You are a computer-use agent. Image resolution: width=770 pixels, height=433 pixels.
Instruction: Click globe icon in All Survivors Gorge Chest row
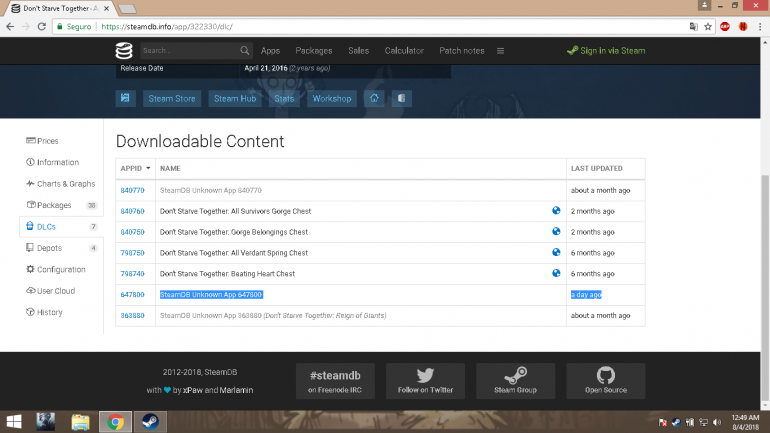click(556, 210)
